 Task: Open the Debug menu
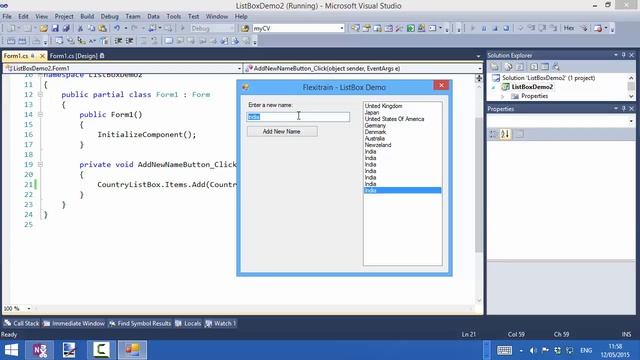[x=109, y=16]
